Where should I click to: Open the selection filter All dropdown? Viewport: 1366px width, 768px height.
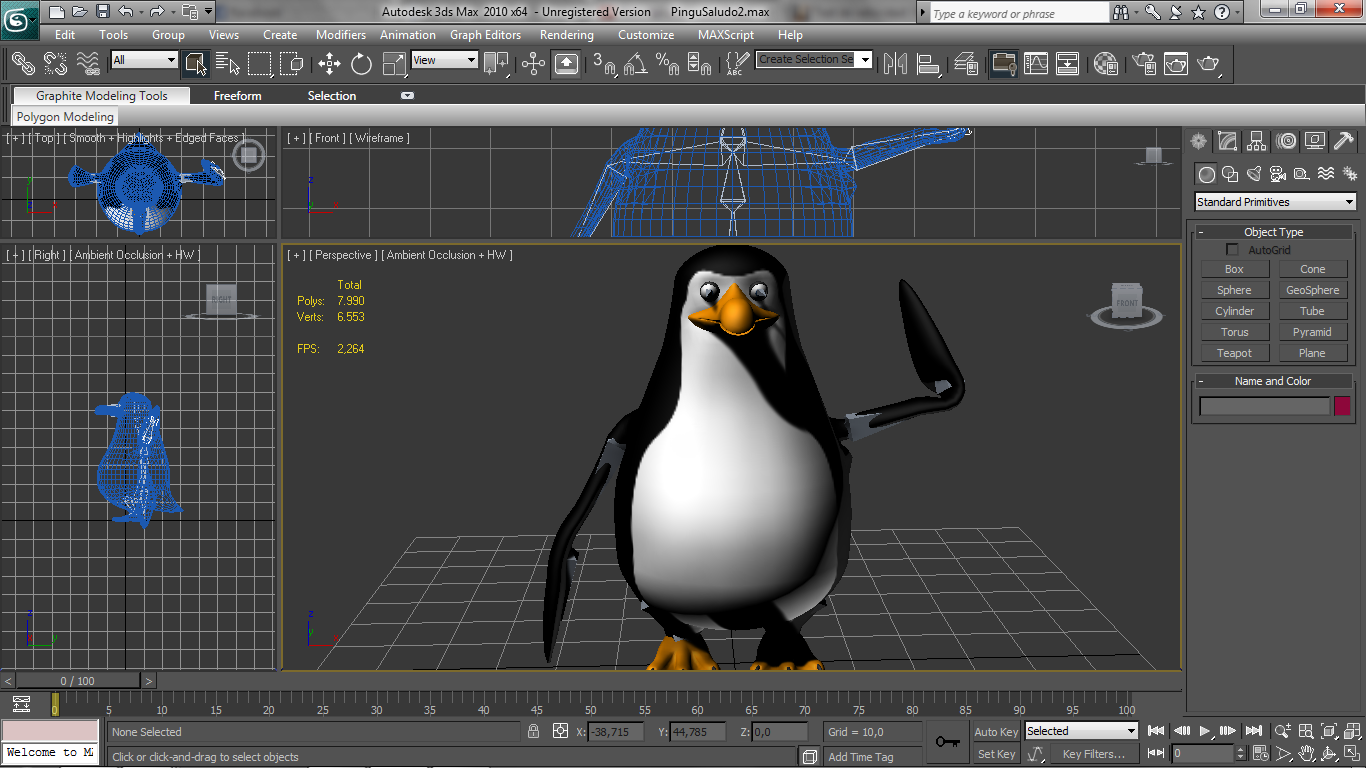pyautogui.click(x=144, y=60)
